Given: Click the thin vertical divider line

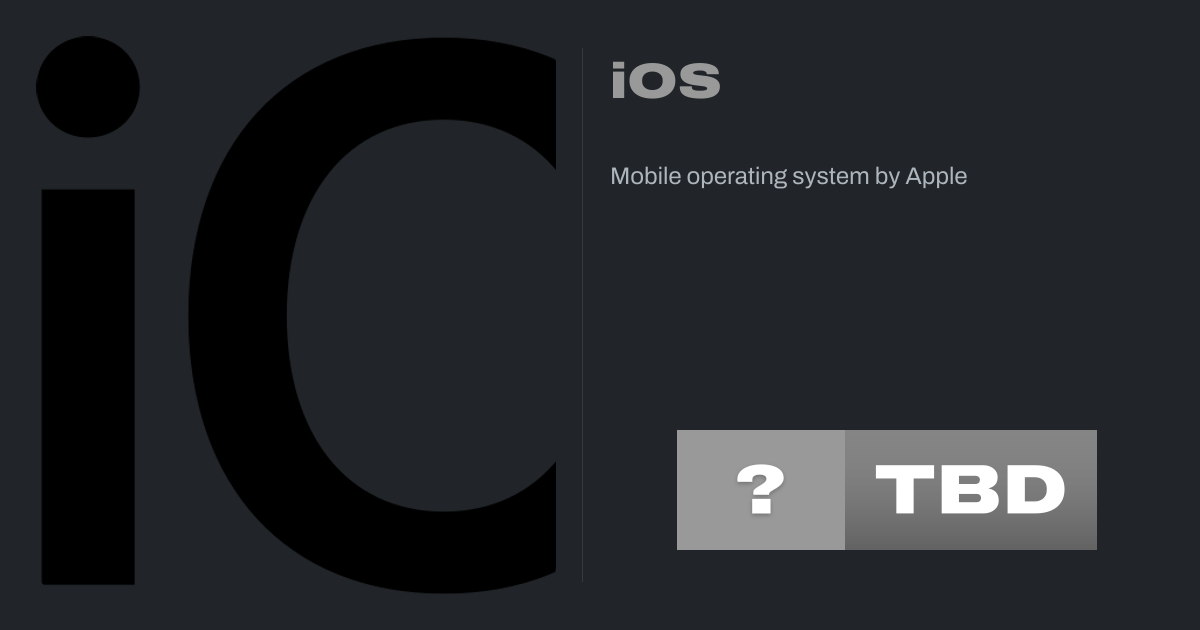Looking at the screenshot, I should pos(583,314).
